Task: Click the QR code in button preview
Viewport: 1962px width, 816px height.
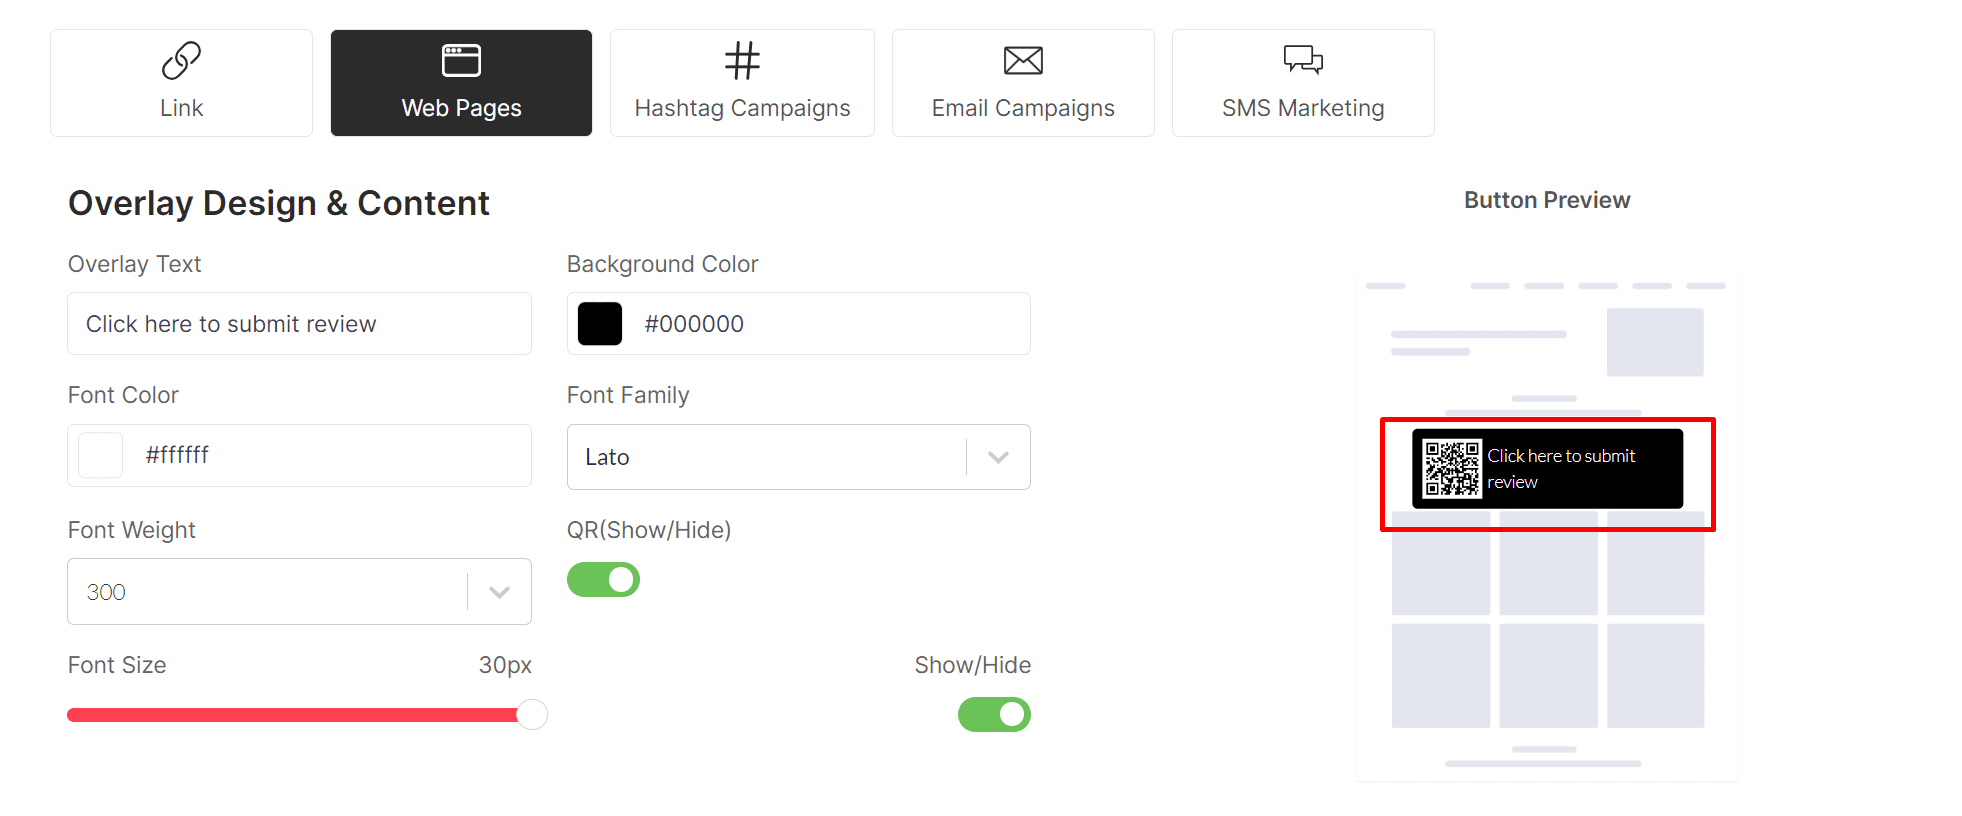Action: [x=1452, y=469]
